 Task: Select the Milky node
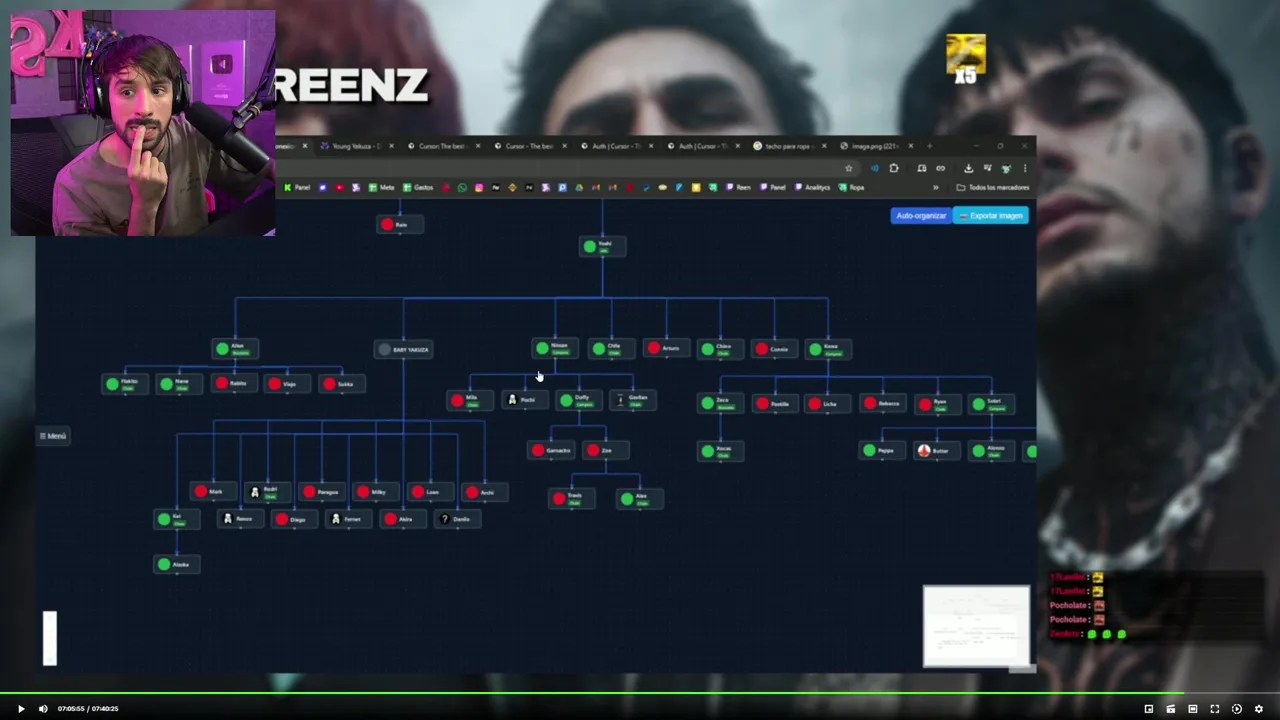tap(376, 491)
